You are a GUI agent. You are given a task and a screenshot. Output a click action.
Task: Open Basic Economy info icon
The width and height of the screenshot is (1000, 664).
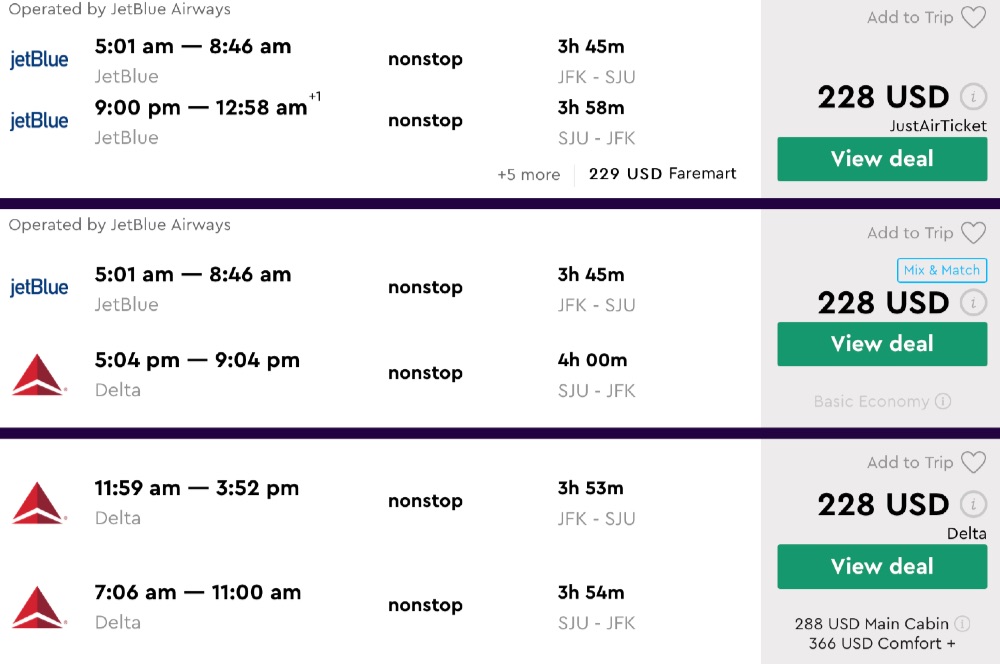pyautogui.click(x=942, y=402)
